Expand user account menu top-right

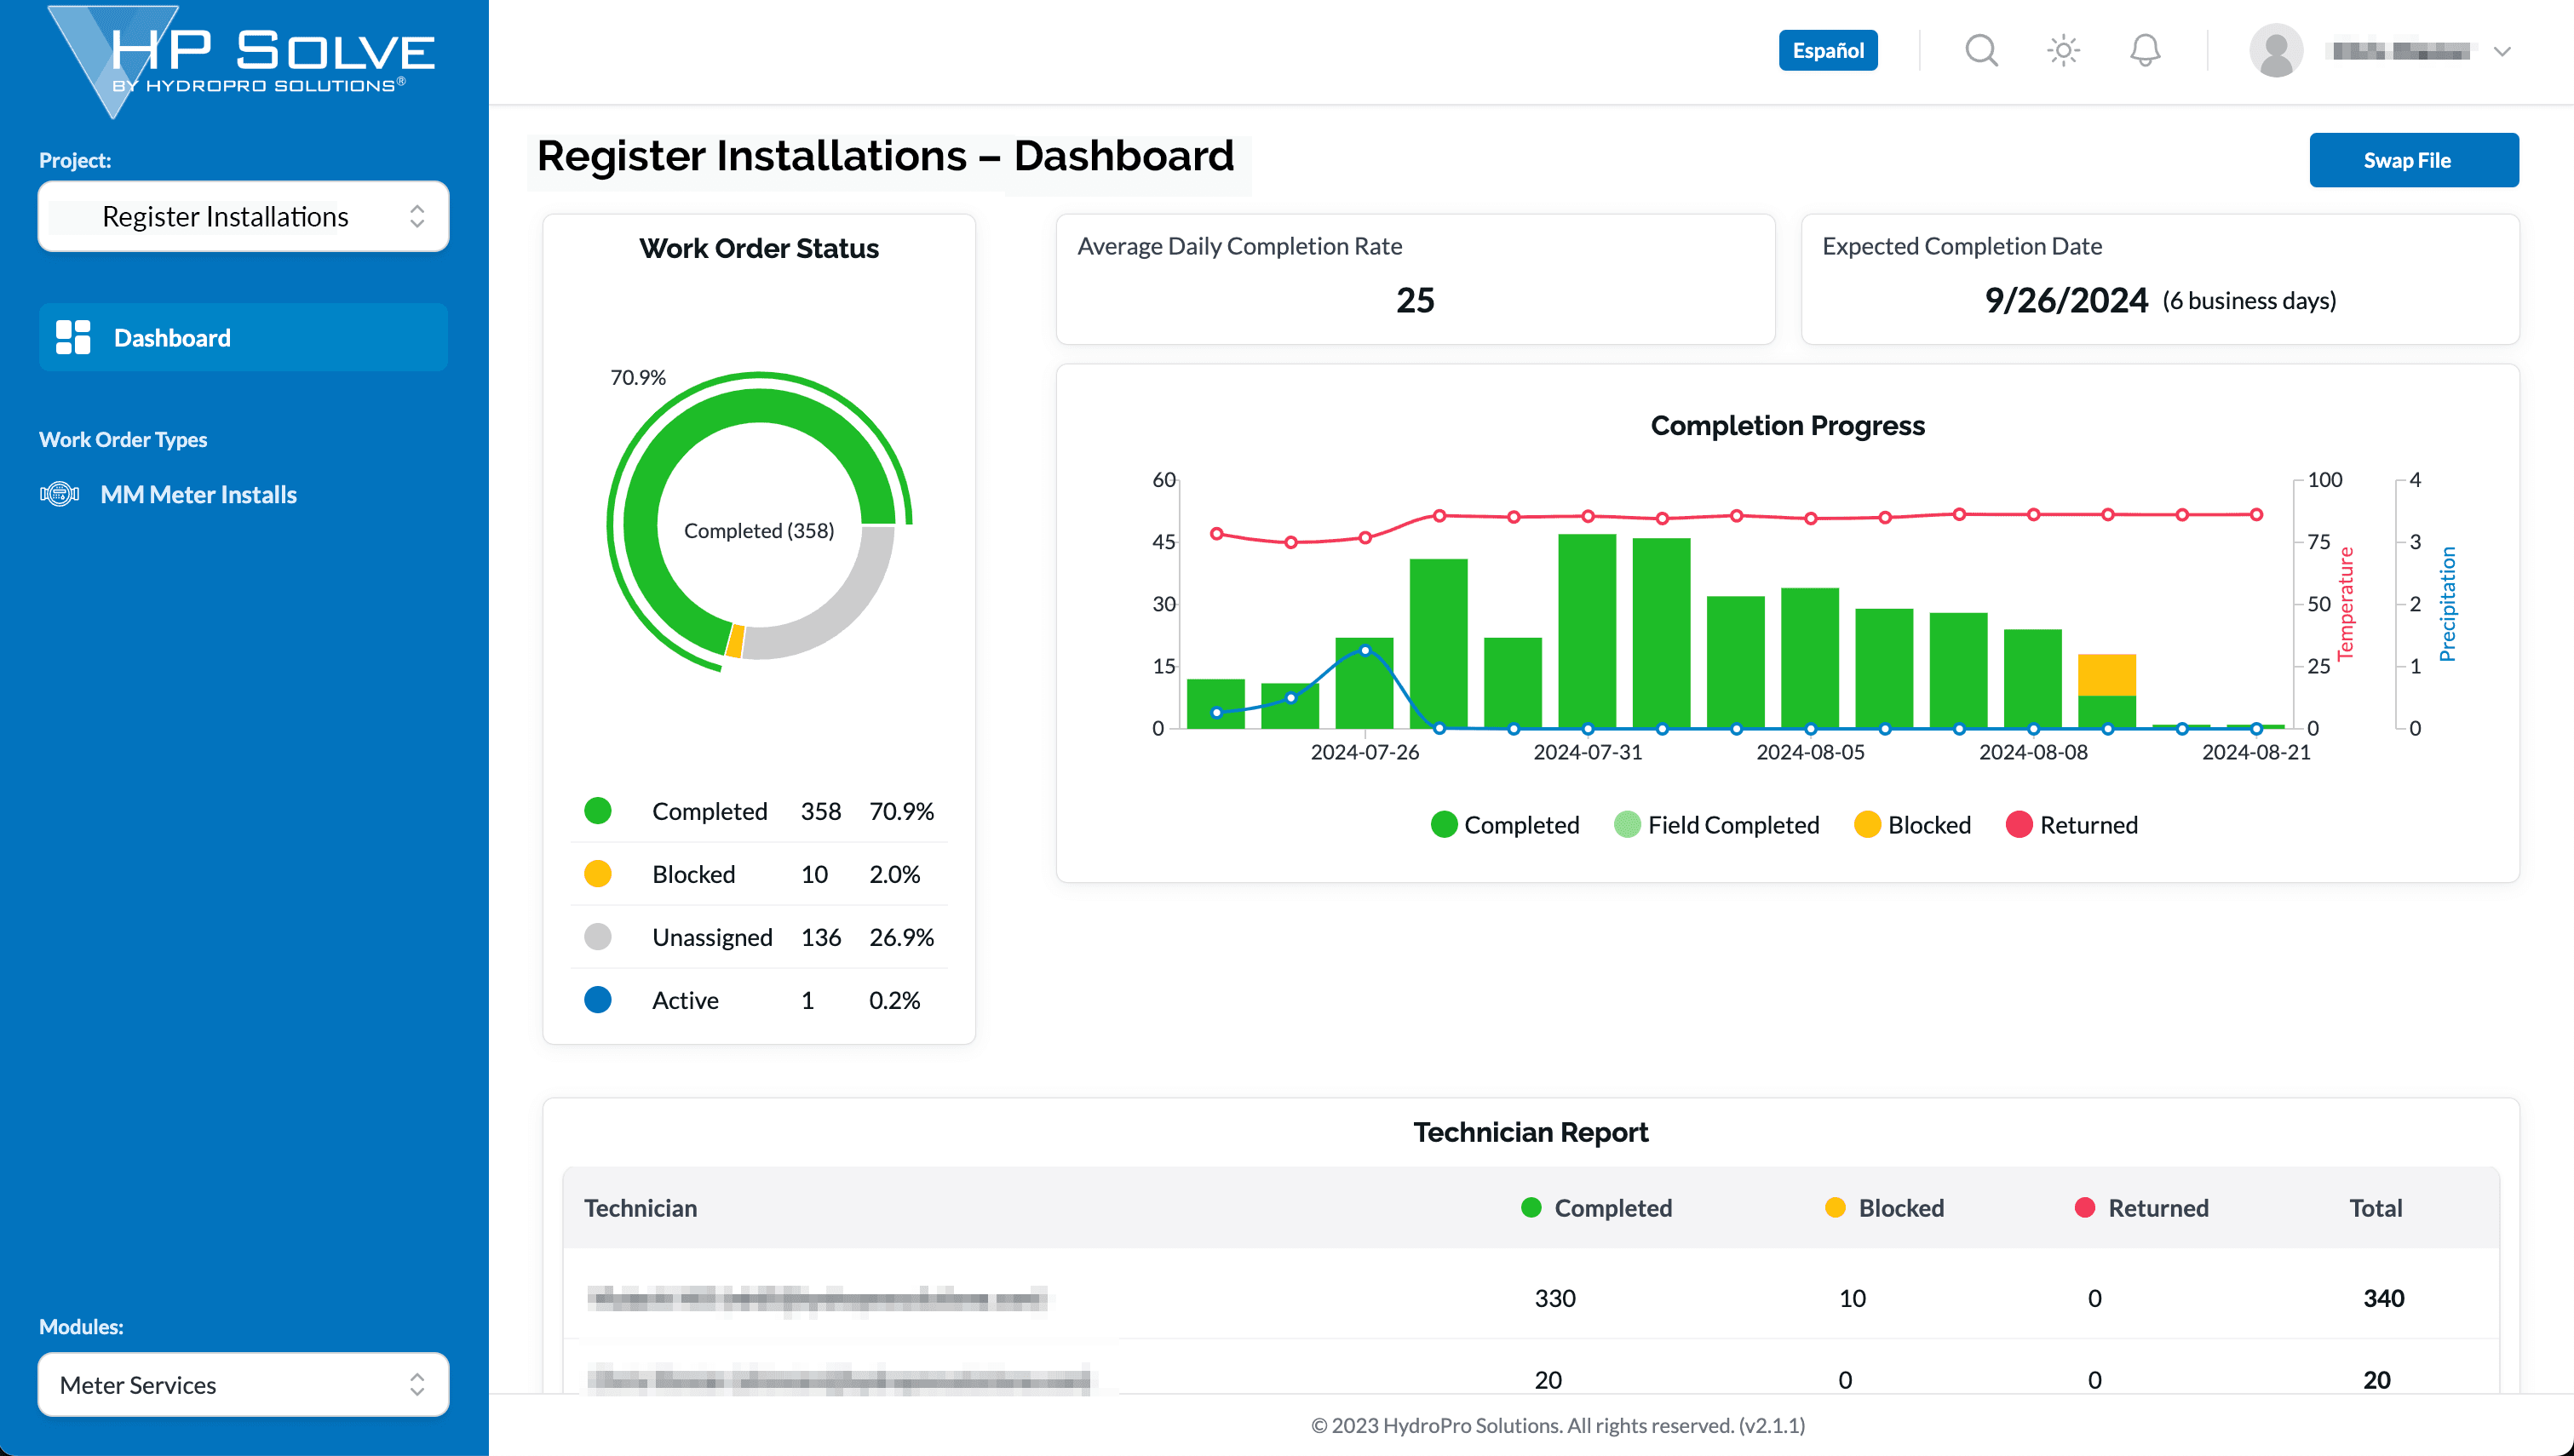click(x=2503, y=49)
